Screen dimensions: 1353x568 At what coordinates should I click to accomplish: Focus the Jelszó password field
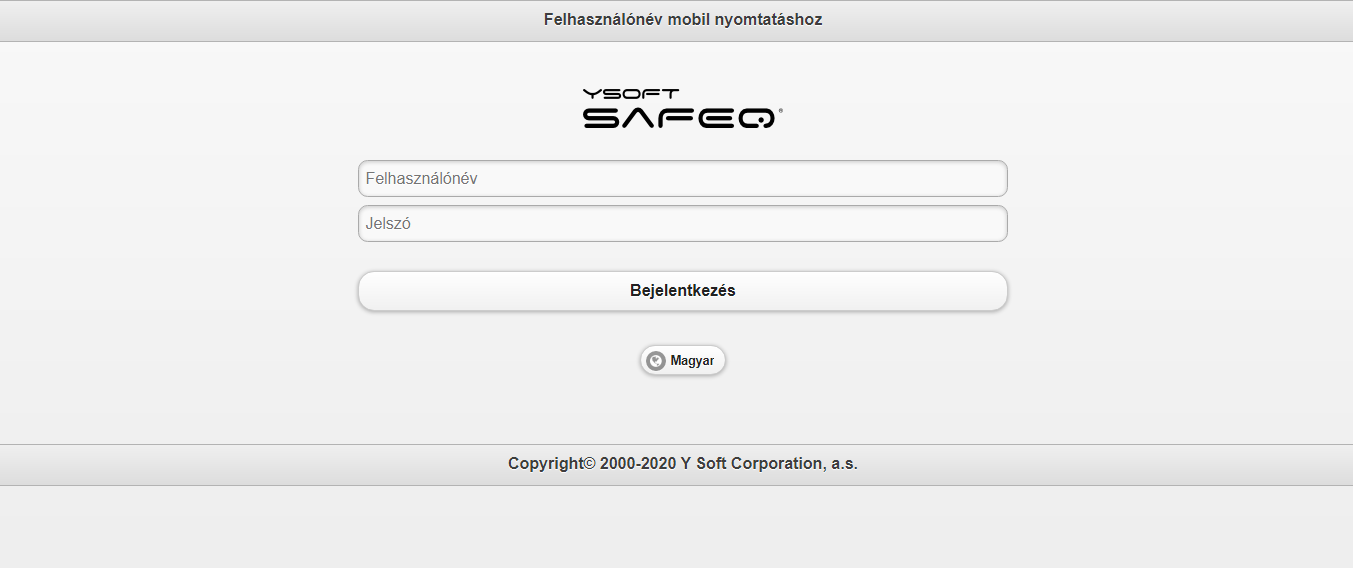pyautogui.click(x=682, y=224)
